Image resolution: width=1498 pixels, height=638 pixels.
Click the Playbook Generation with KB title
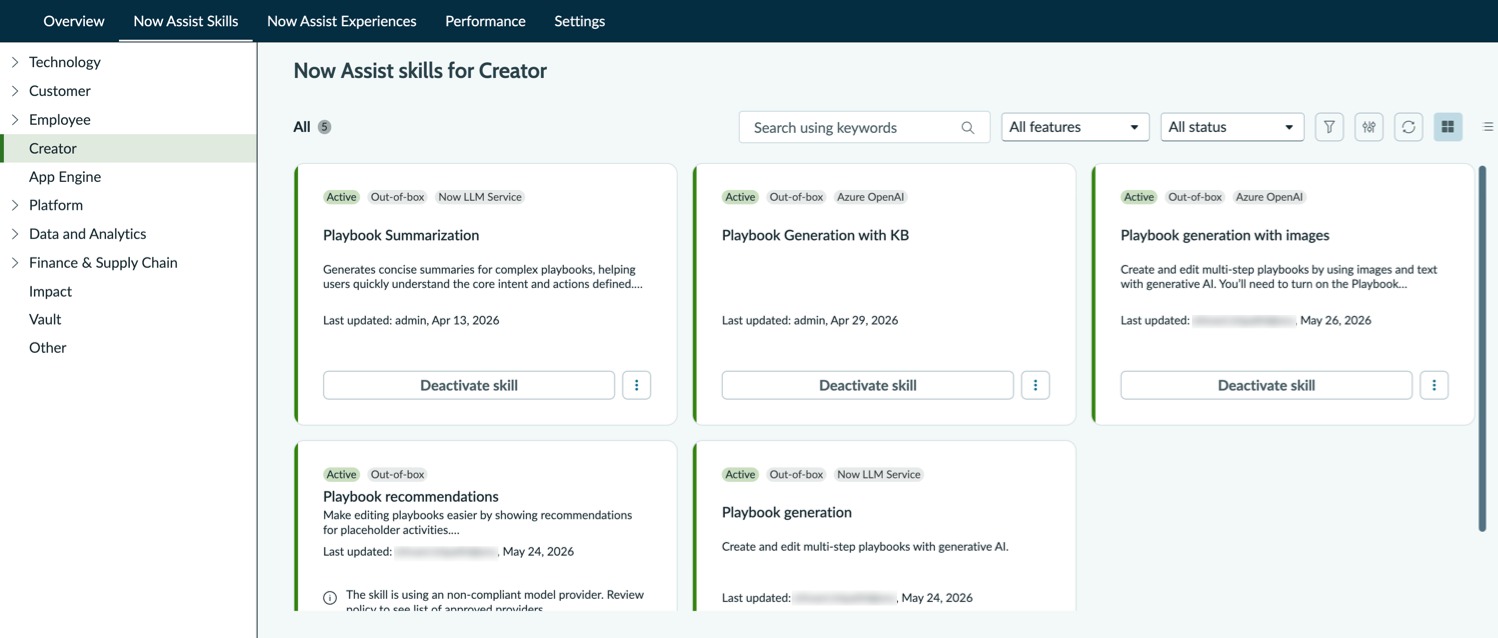point(815,235)
